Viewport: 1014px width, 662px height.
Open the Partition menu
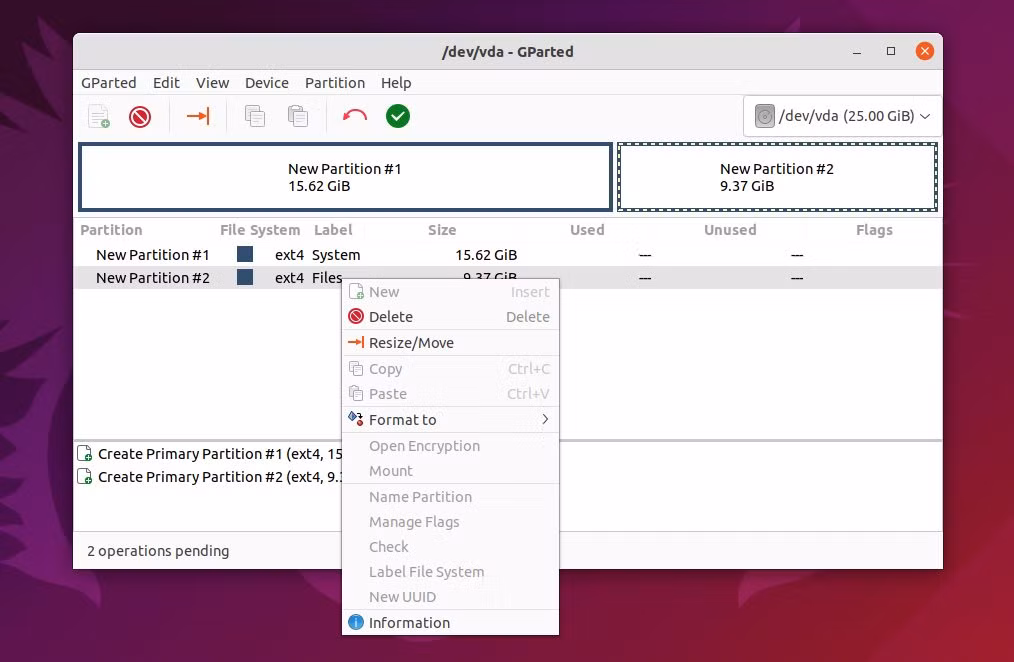point(335,83)
